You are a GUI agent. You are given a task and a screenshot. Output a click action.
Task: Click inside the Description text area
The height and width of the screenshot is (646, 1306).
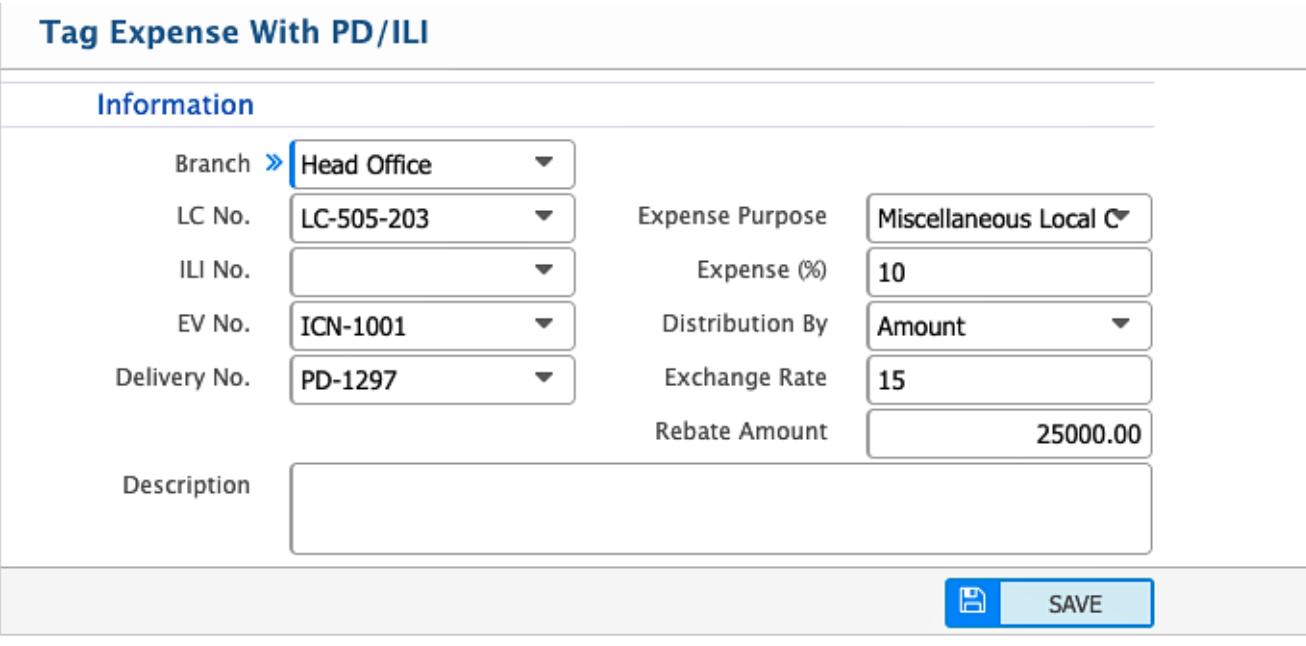(x=720, y=508)
